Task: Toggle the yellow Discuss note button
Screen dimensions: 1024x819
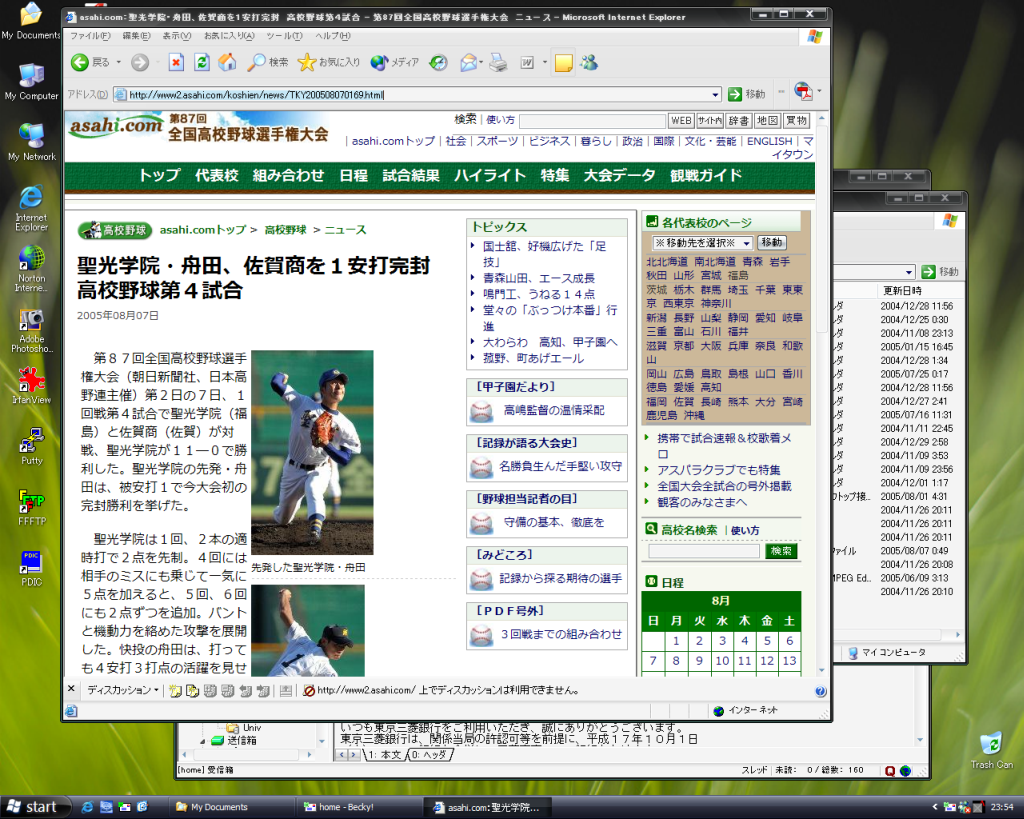Action: pos(564,63)
